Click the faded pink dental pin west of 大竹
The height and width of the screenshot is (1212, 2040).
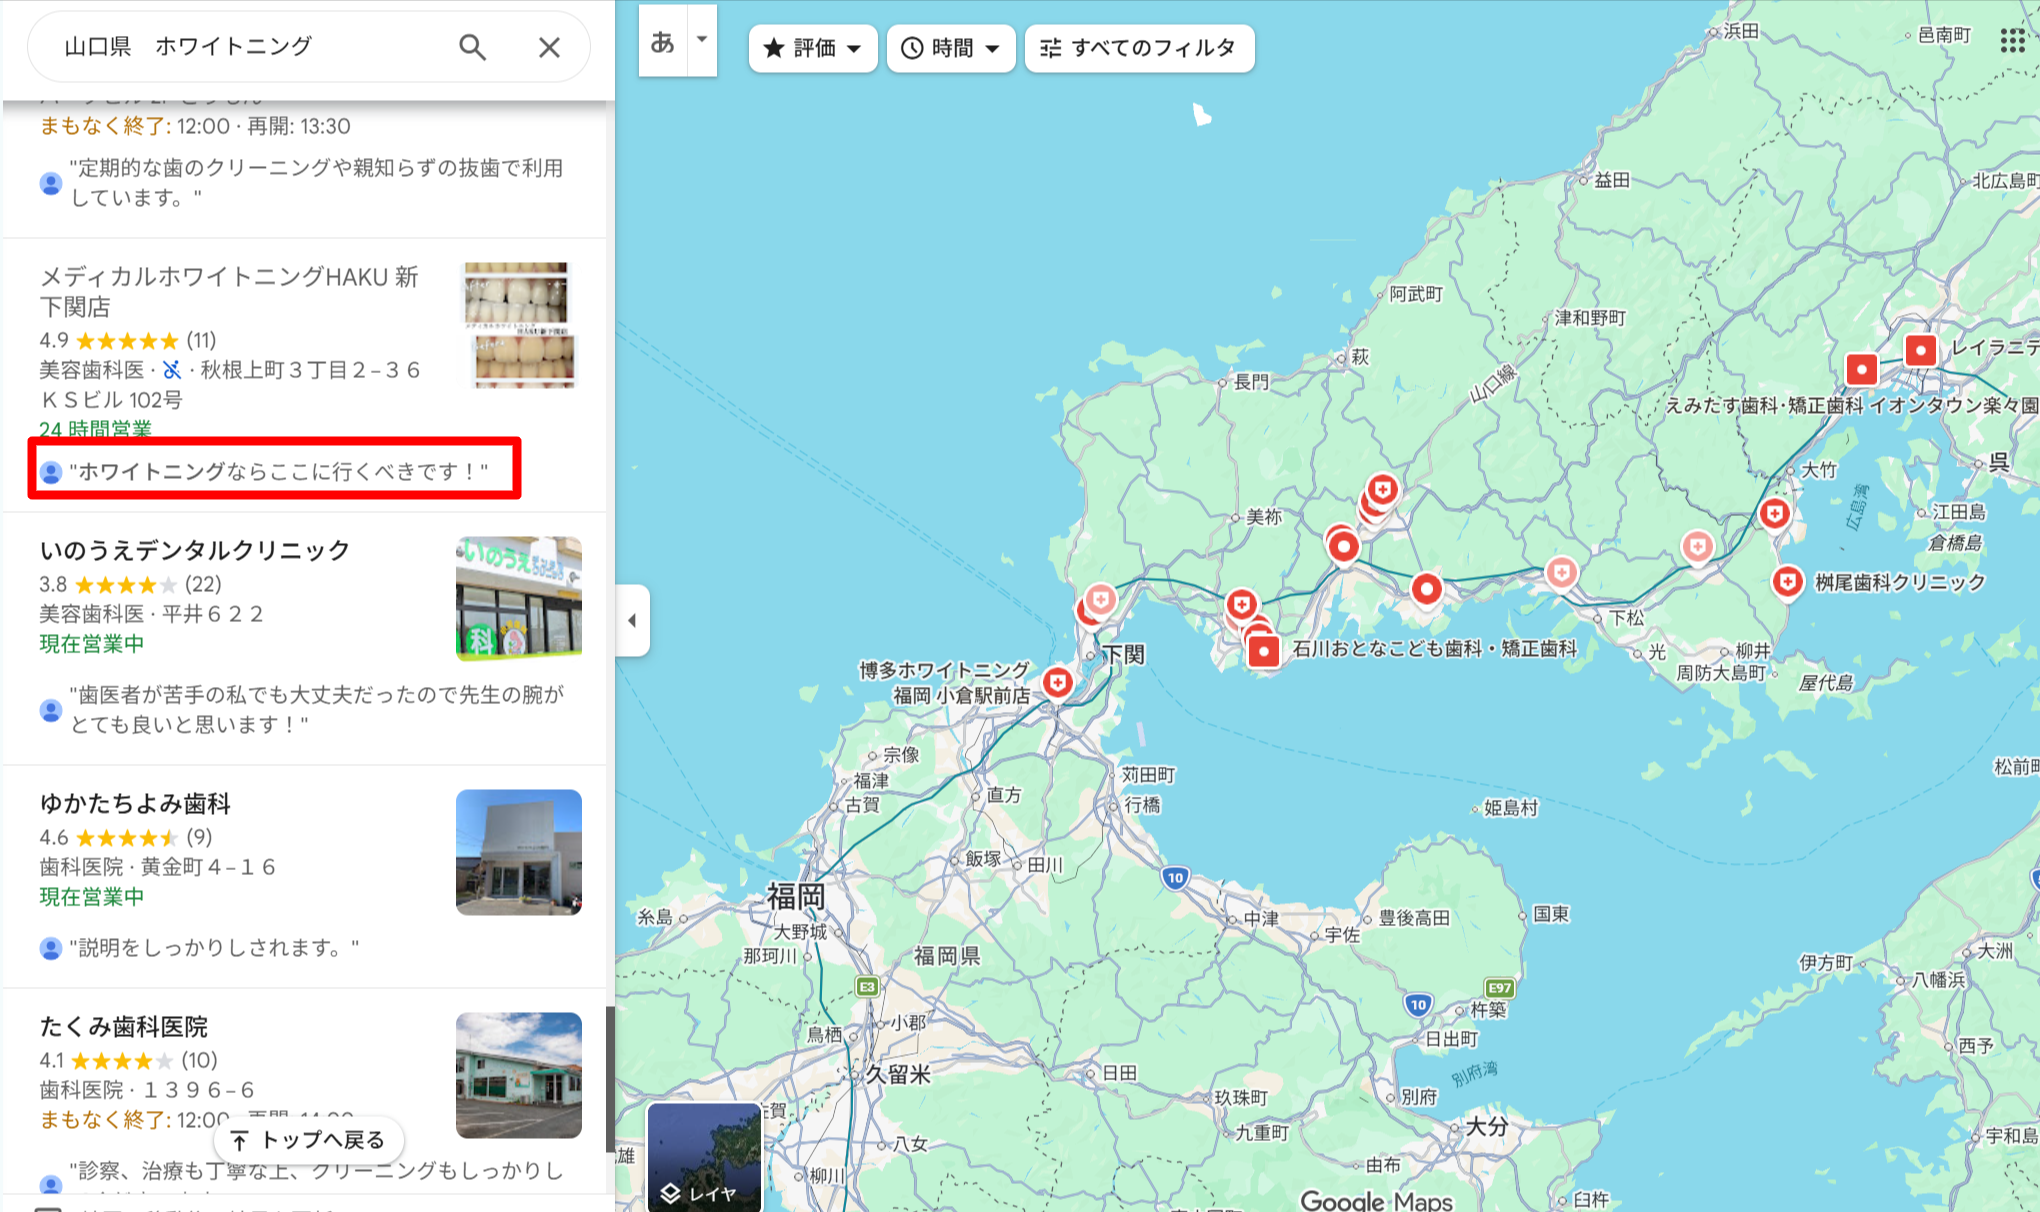[1697, 546]
